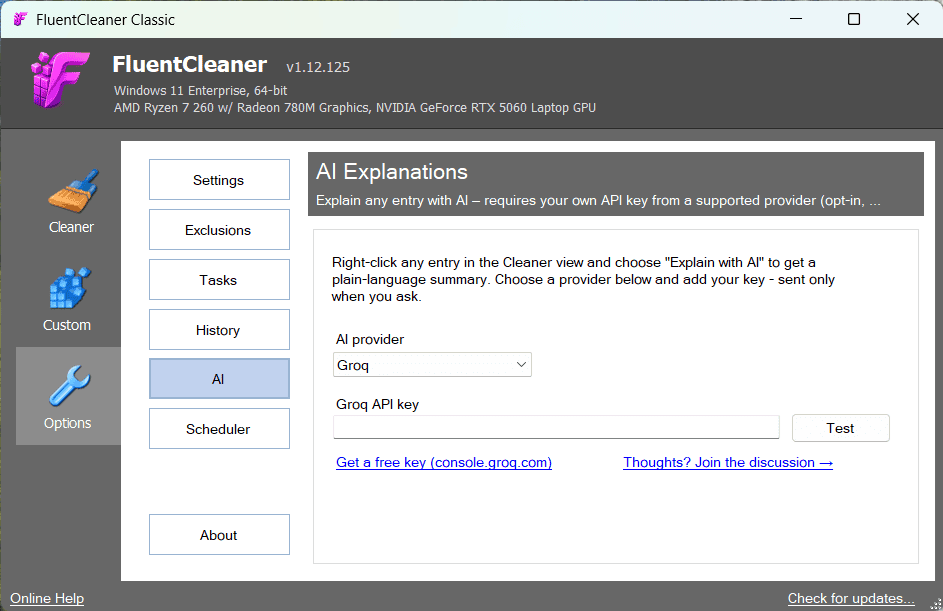Click the FluentCleaner logo in the header

pos(60,80)
